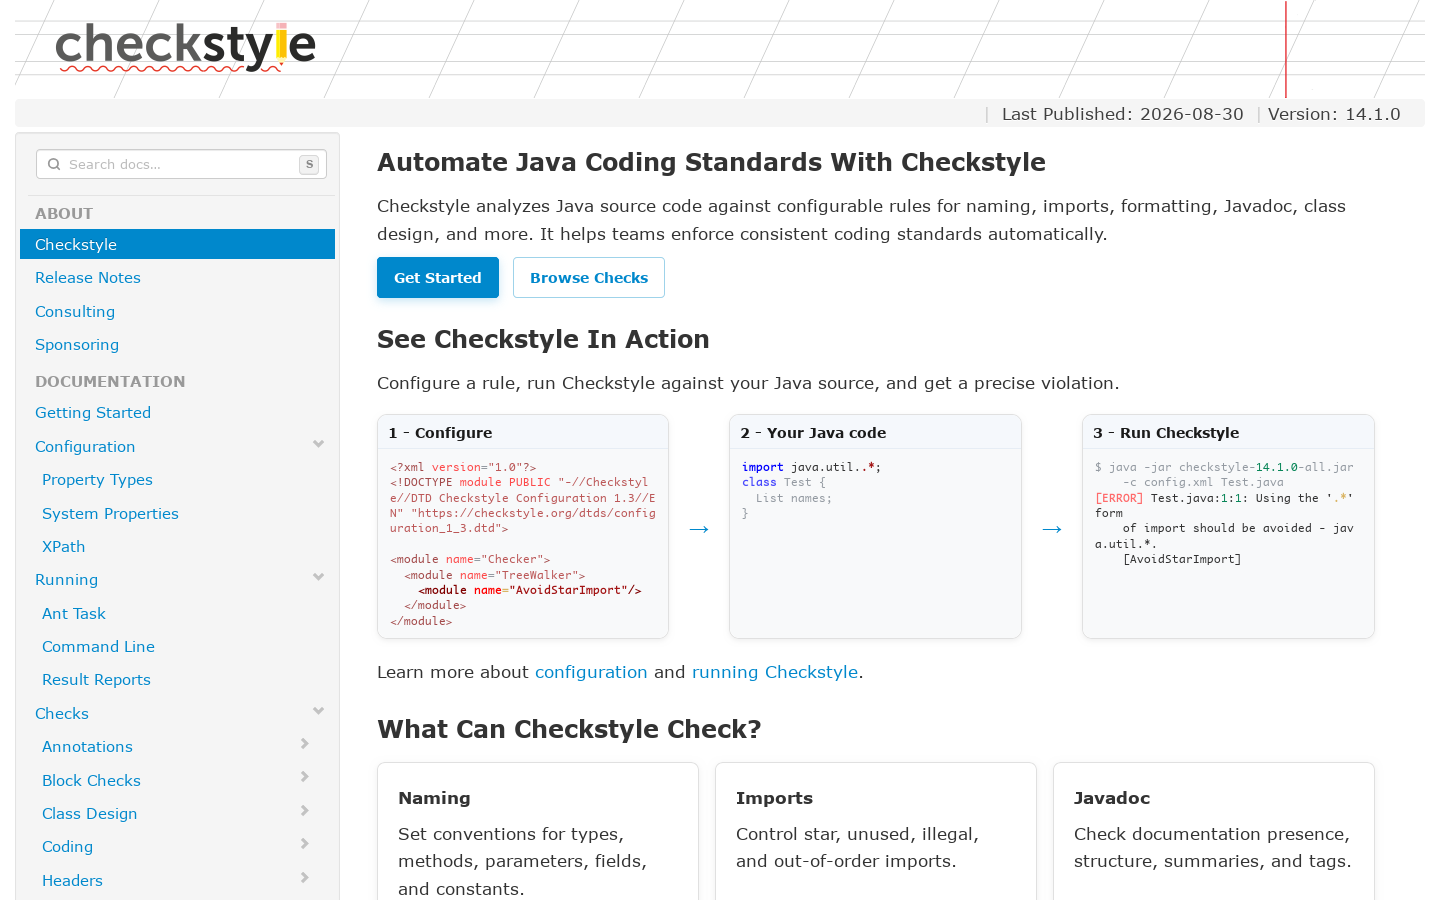Open System Properties page
The height and width of the screenshot is (900, 1440).
[110, 514]
